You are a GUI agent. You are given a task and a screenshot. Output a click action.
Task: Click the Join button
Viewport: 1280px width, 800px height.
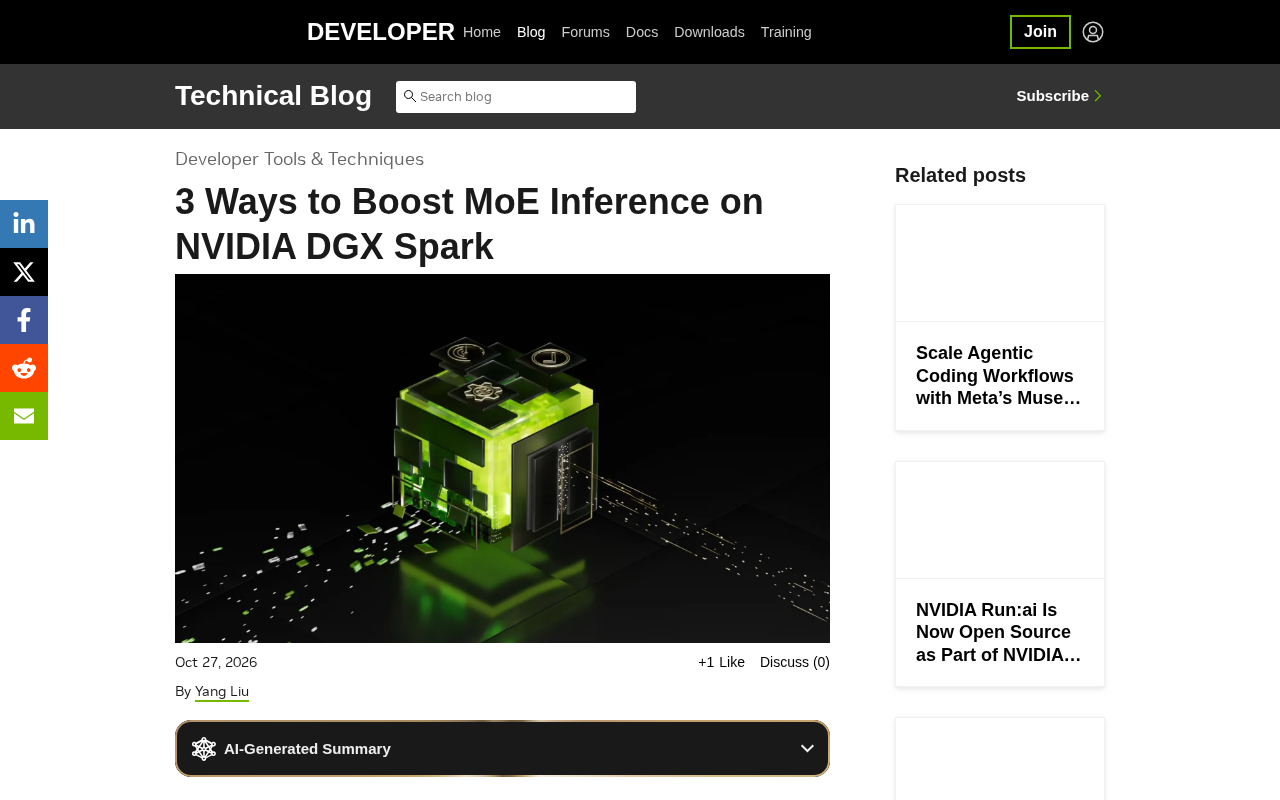[1040, 32]
